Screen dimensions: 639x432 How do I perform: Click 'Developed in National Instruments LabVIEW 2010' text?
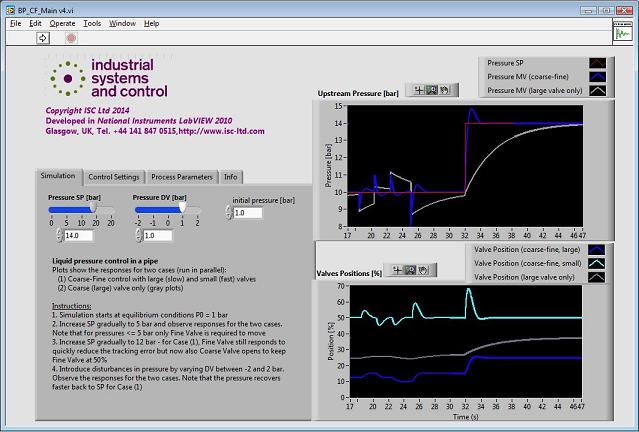coord(139,121)
